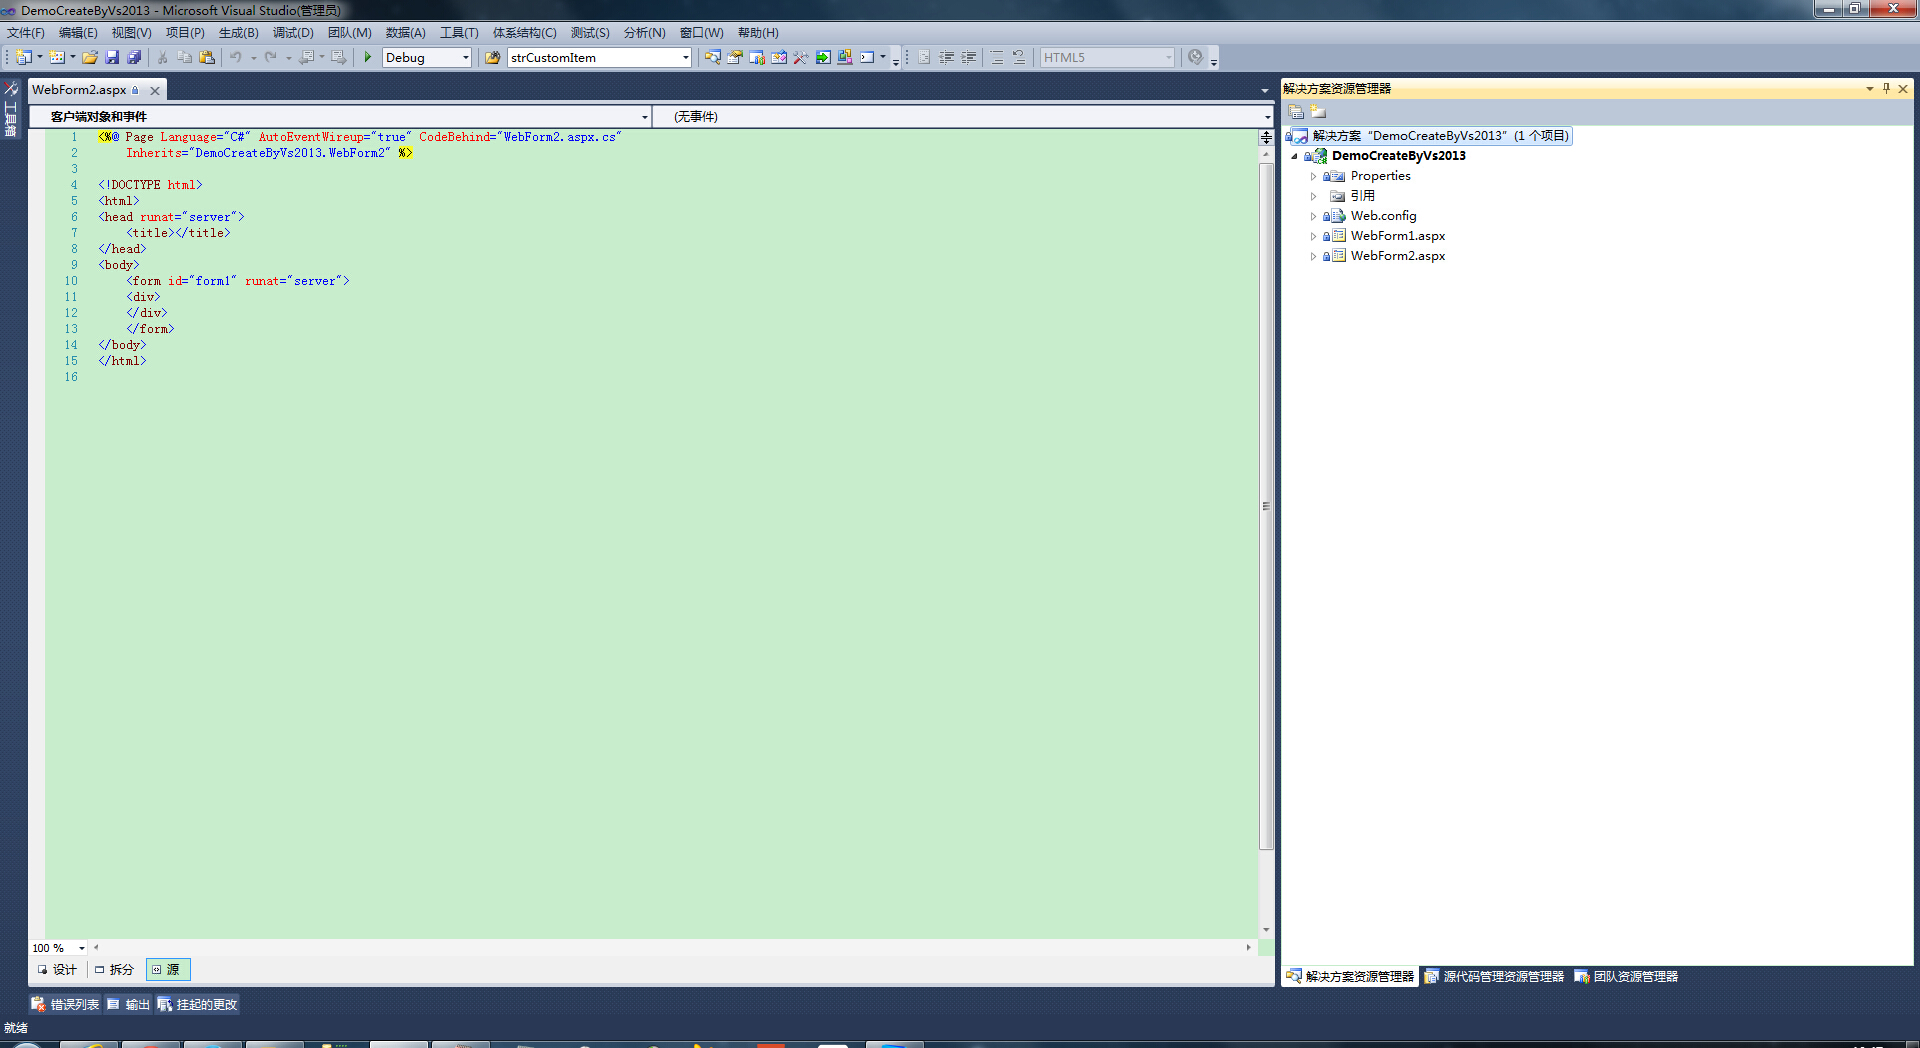The image size is (1920, 1048).
Task: Click the Uncomment Selection toolbar icon
Action: 1019,57
